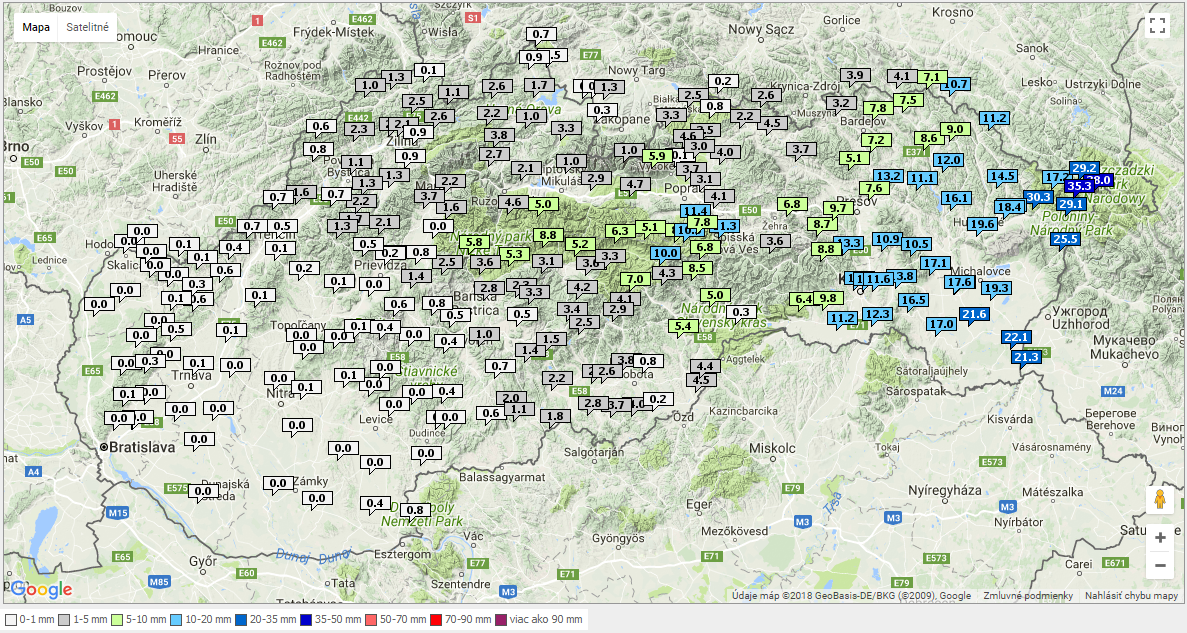Switch to the Mapa view tab

point(36,27)
